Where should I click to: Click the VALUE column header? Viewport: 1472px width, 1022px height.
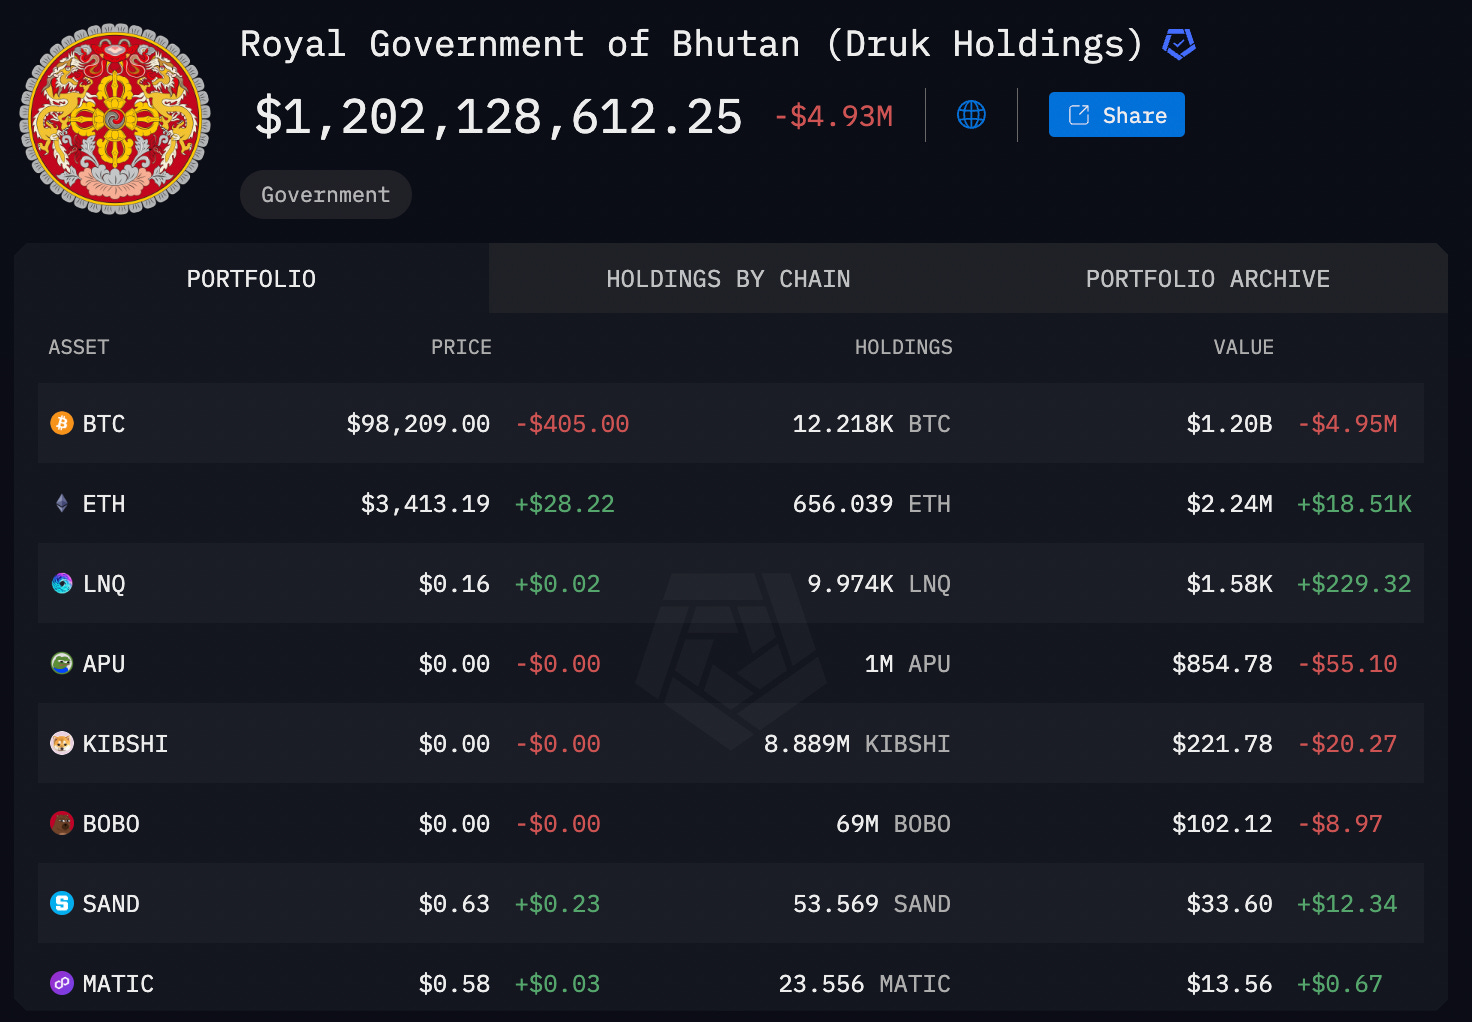click(x=1243, y=347)
